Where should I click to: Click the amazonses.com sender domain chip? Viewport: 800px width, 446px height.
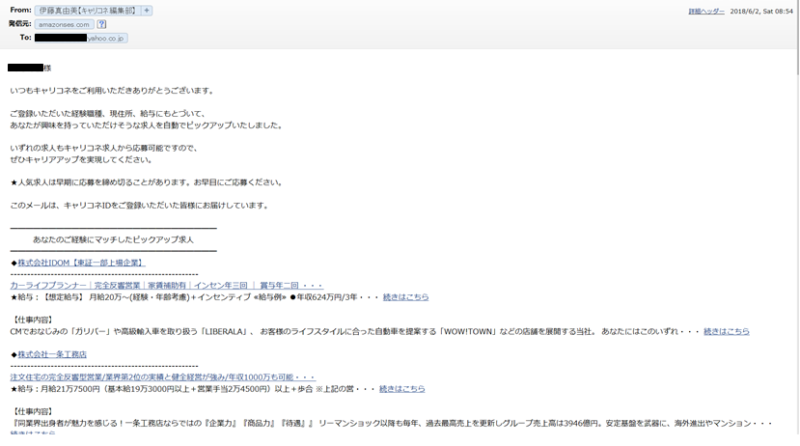(64, 24)
